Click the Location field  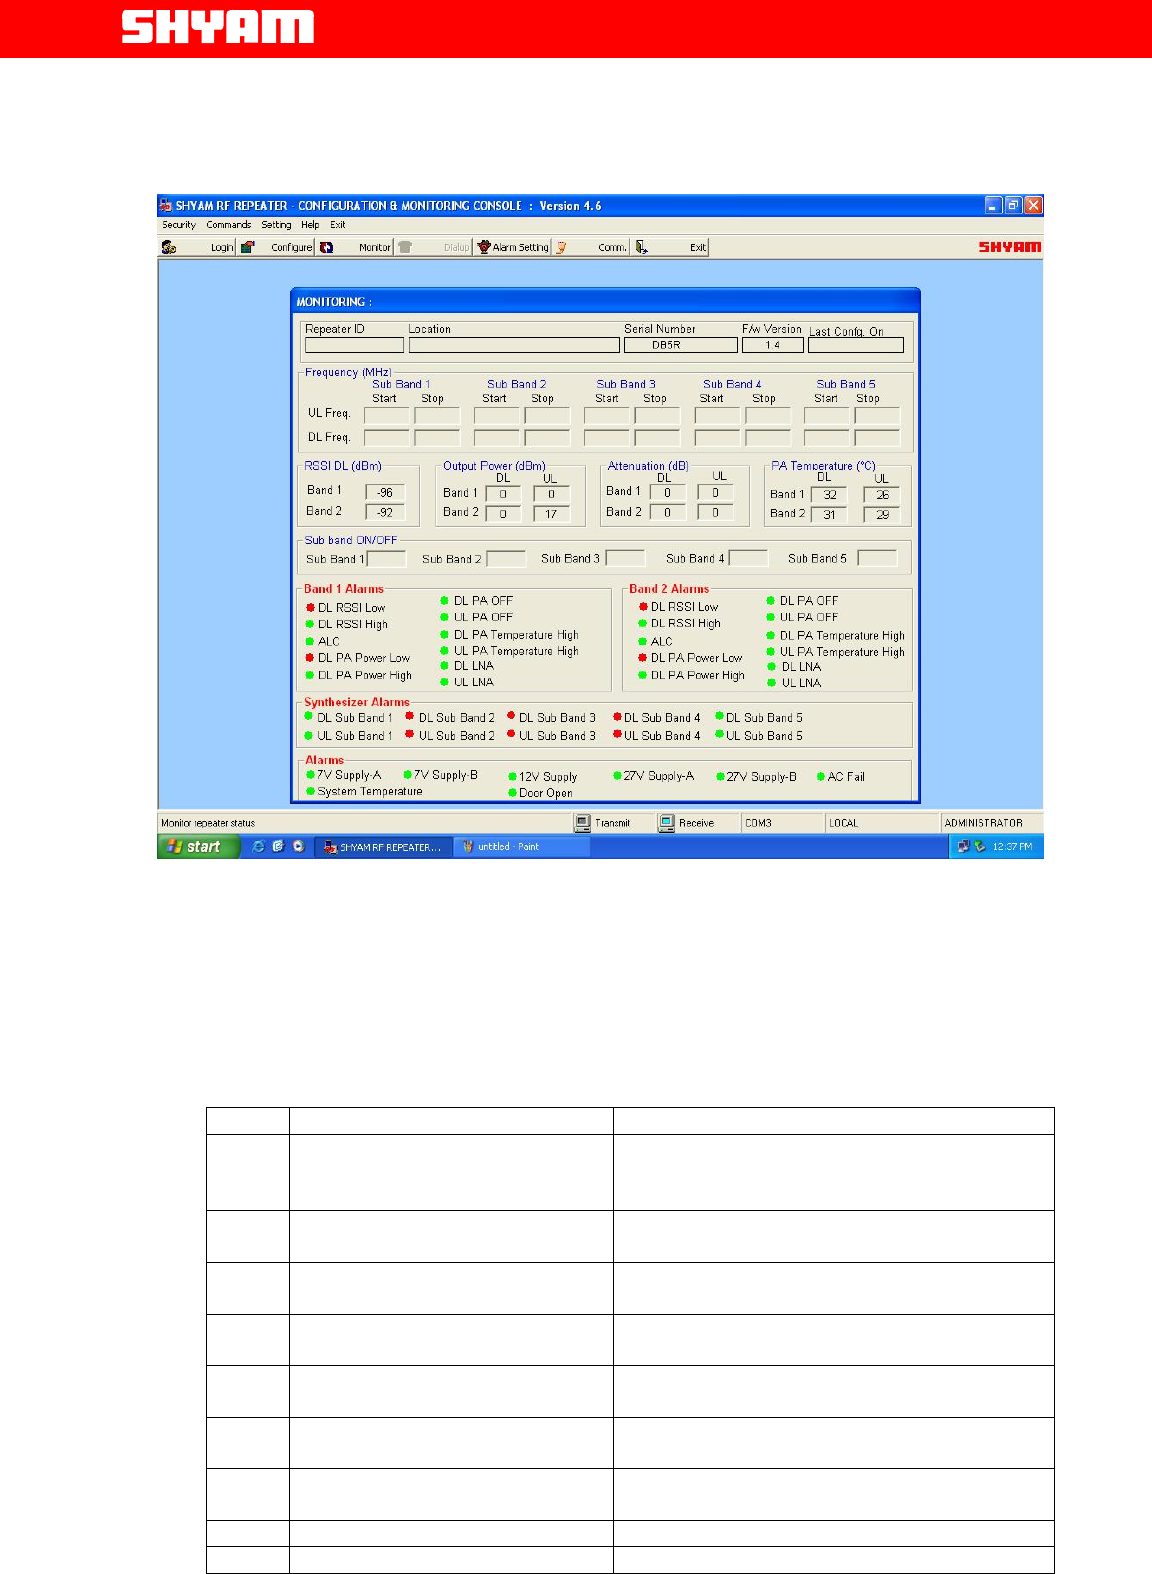pyautogui.click(x=514, y=345)
